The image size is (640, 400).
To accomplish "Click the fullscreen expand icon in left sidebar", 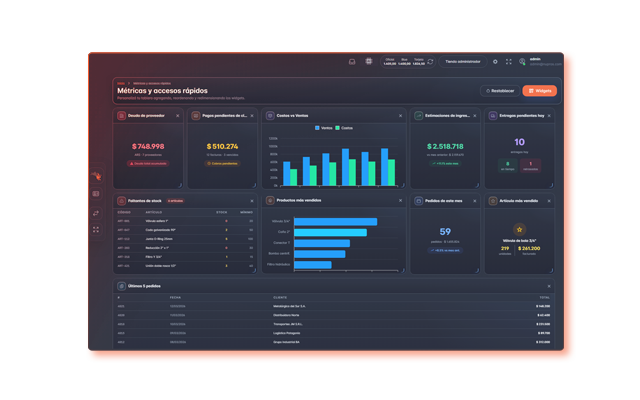I will pyautogui.click(x=96, y=230).
